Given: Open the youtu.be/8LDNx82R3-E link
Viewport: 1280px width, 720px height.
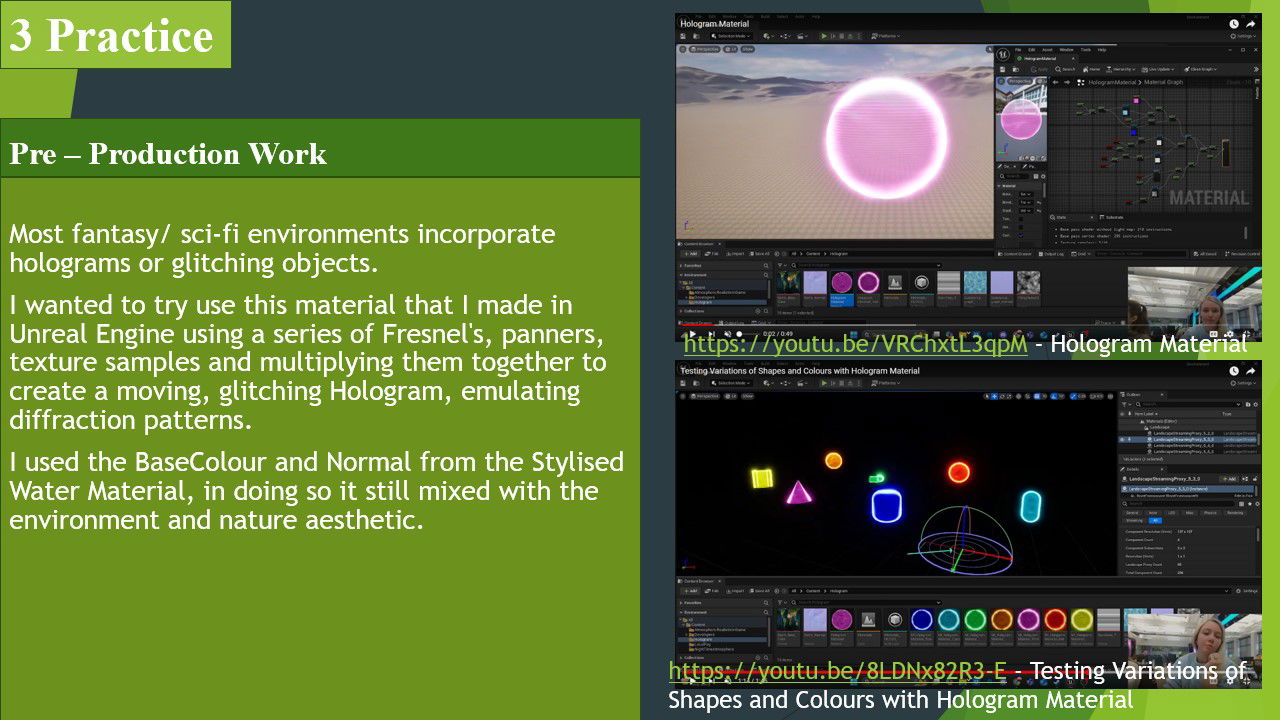Looking at the screenshot, I should pyautogui.click(x=837, y=670).
